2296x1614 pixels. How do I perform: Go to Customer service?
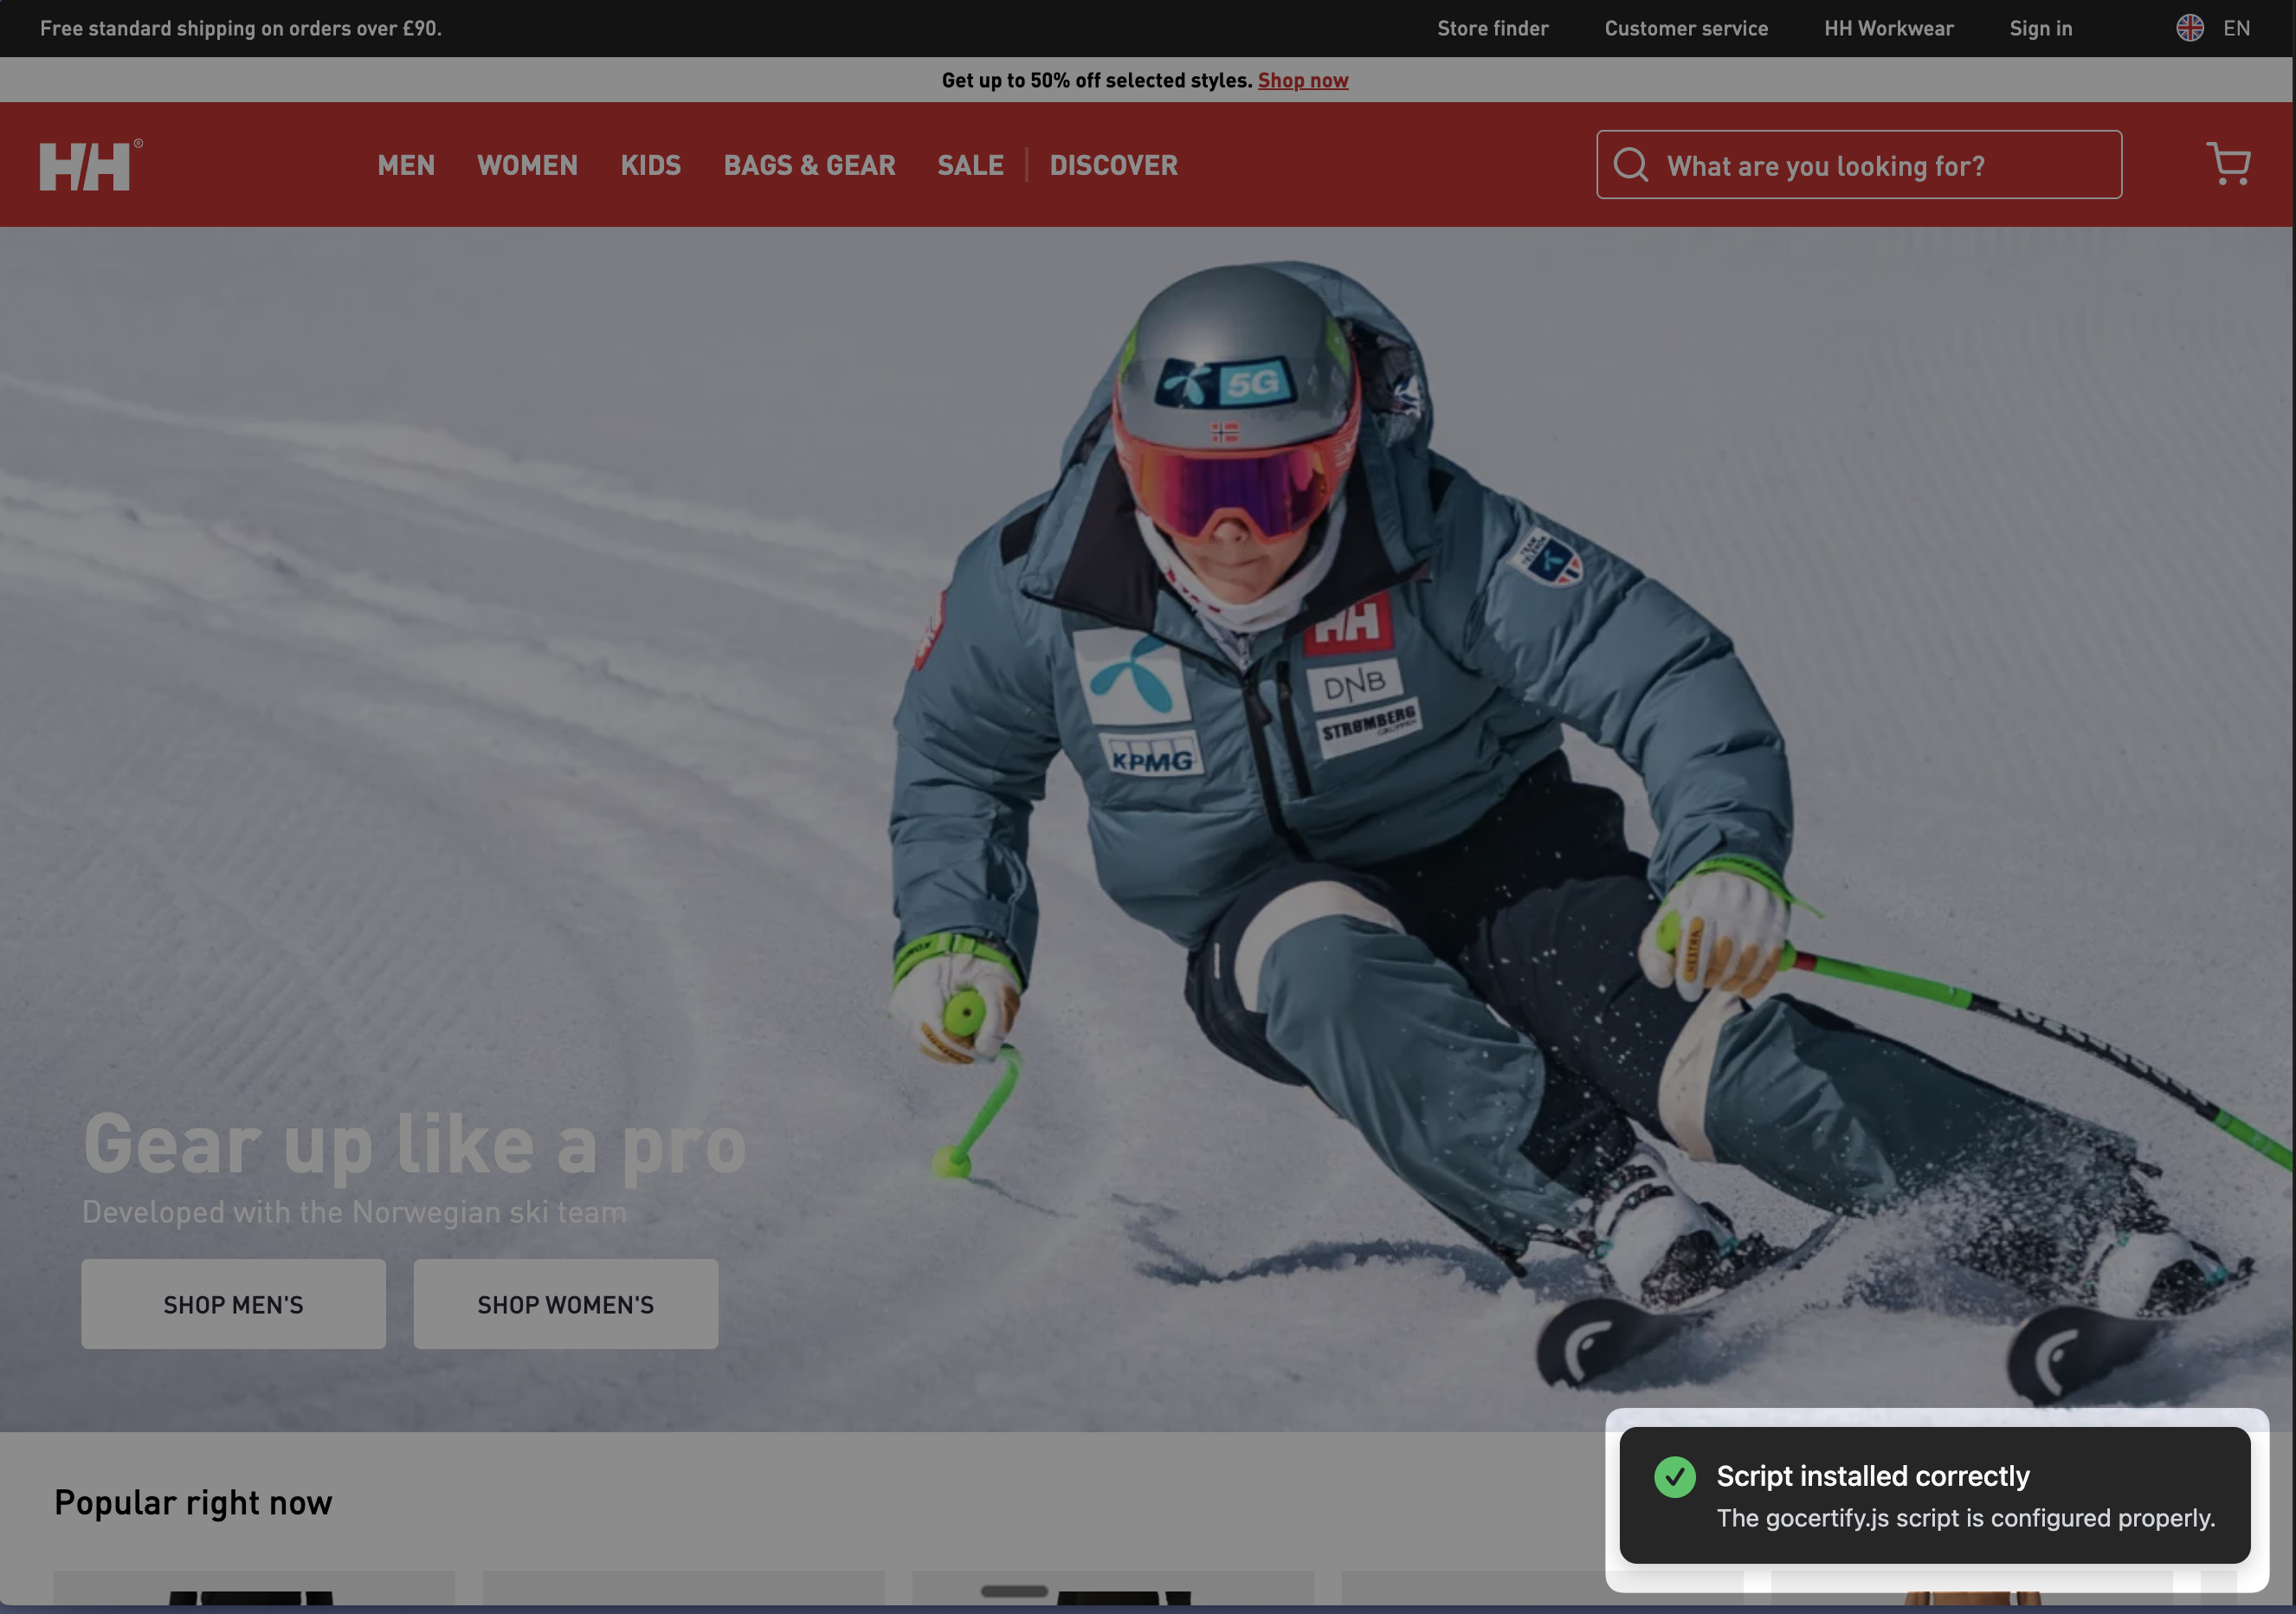1686,28
